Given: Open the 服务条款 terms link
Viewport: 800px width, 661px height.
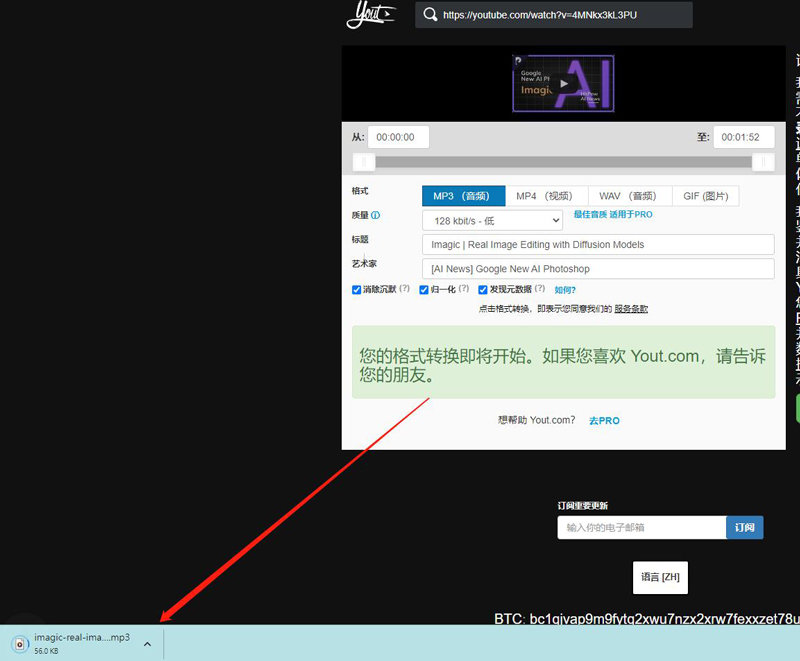Looking at the screenshot, I should (x=631, y=309).
